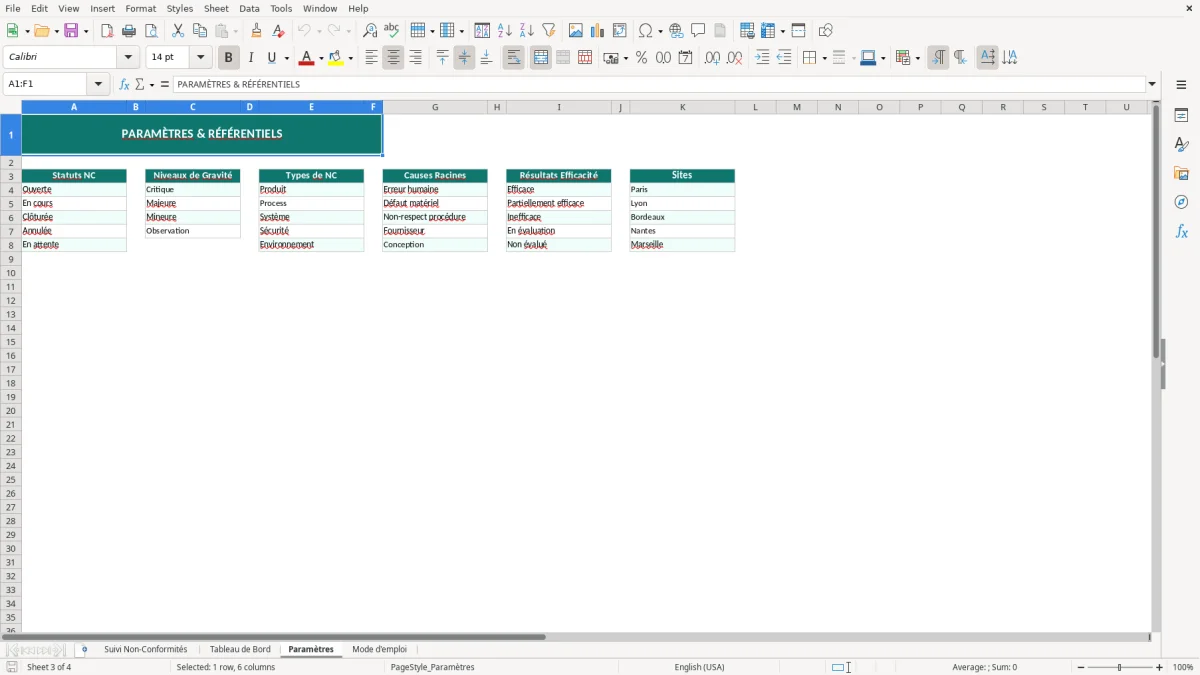This screenshot has height=675, width=1200.
Task: Toggle Underline formatting
Action: coord(271,58)
